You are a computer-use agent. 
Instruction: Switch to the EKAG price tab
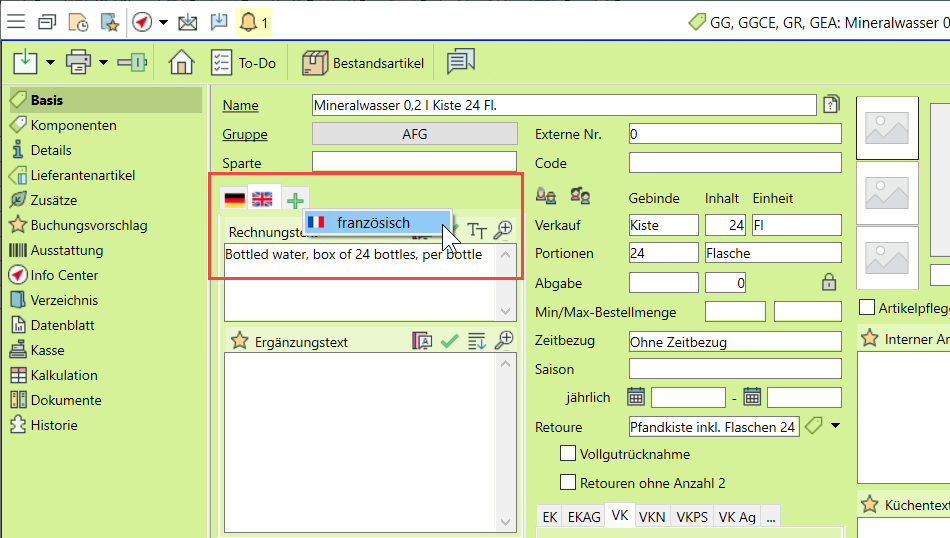tap(584, 516)
